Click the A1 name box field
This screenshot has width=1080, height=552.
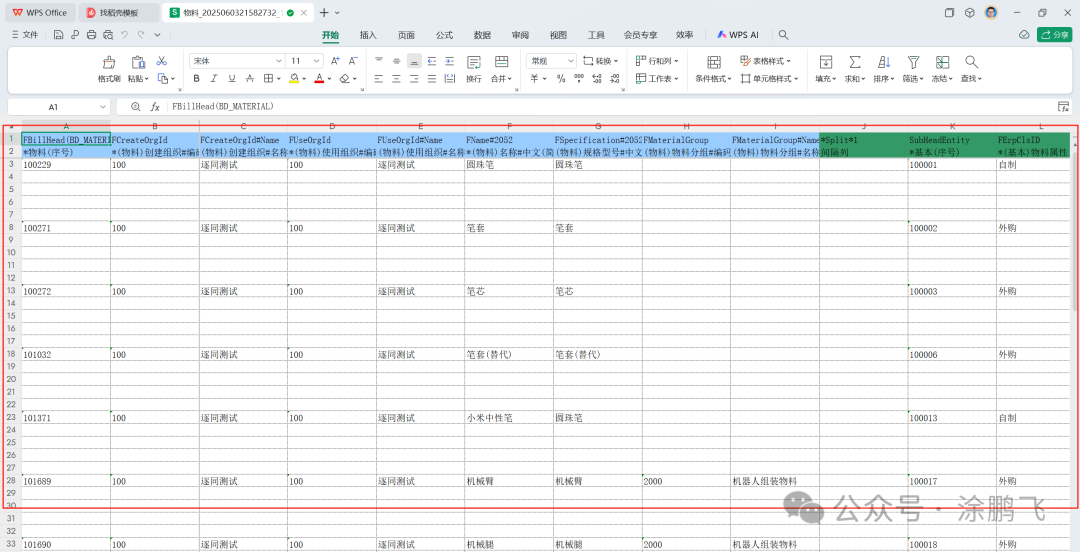pos(53,106)
